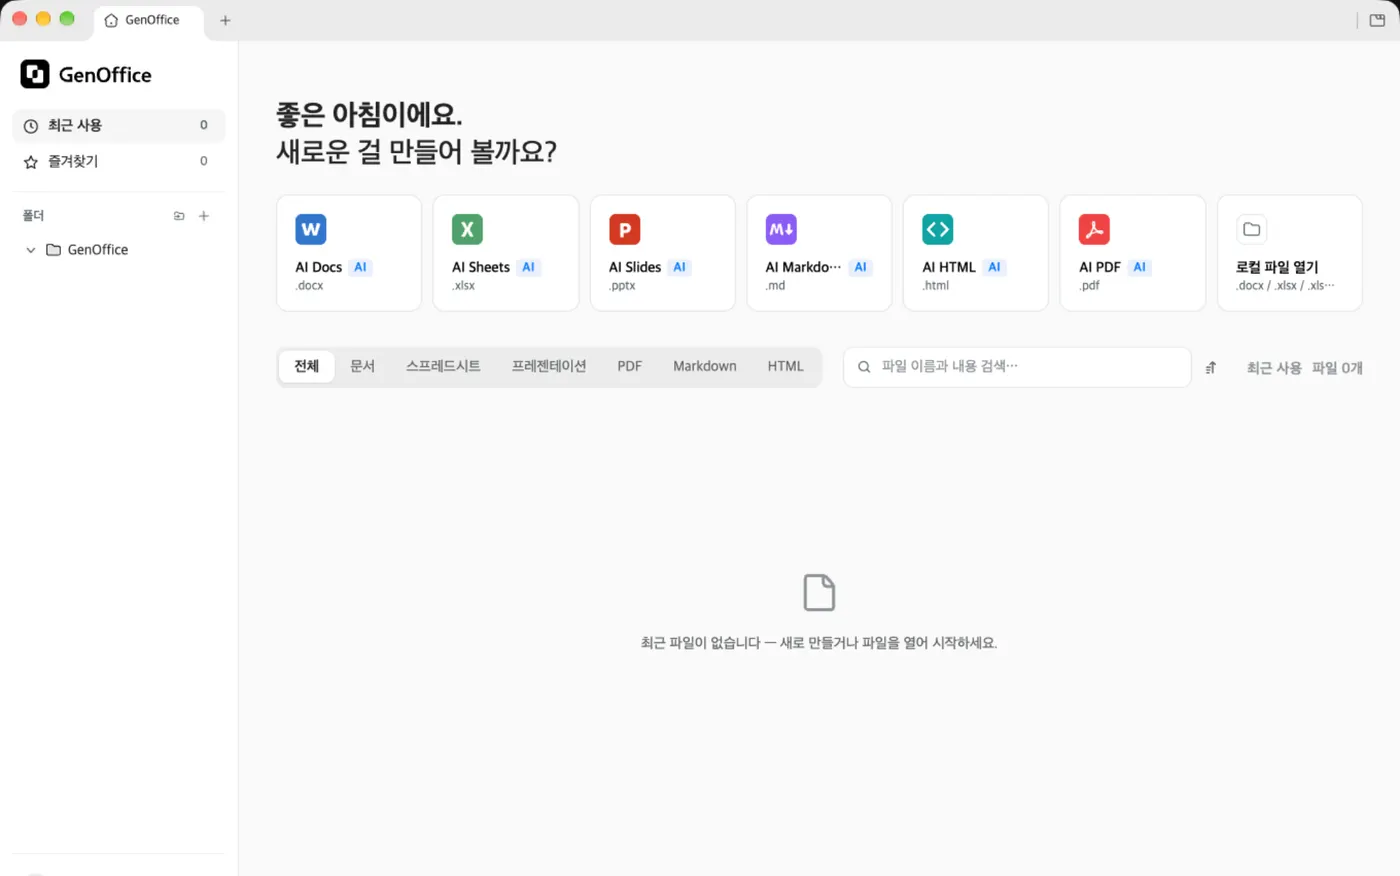Open a local file (로컬 파일 열기)

1290,253
